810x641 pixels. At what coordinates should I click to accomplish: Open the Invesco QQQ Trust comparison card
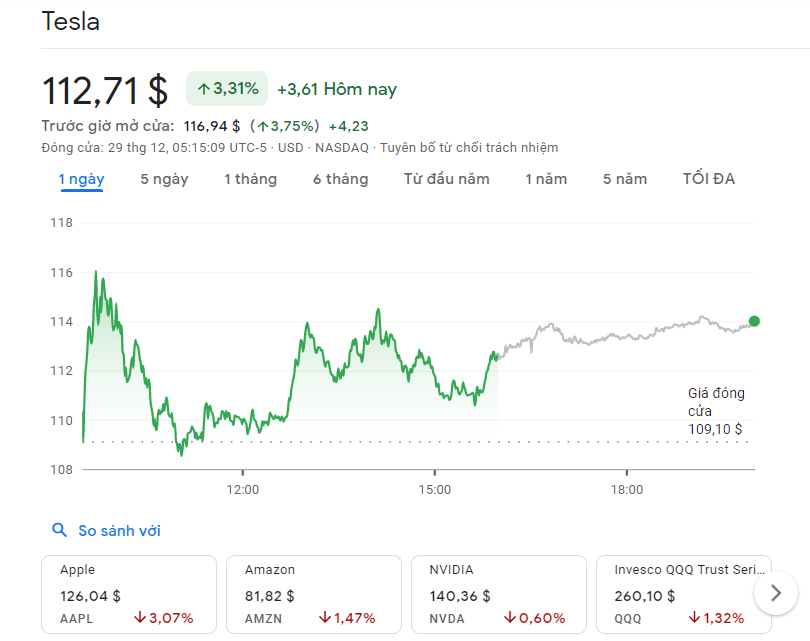[x=684, y=594]
